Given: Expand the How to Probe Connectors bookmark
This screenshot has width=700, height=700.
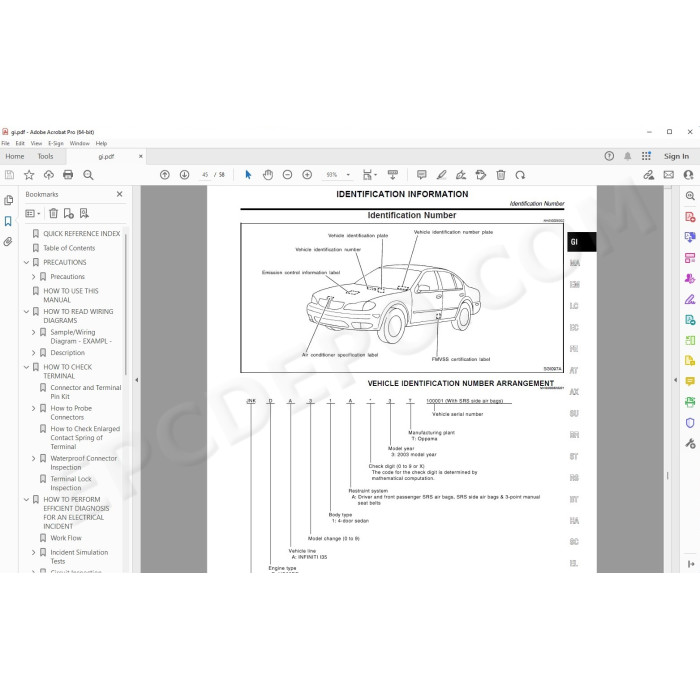Looking at the screenshot, I should click(x=33, y=408).
